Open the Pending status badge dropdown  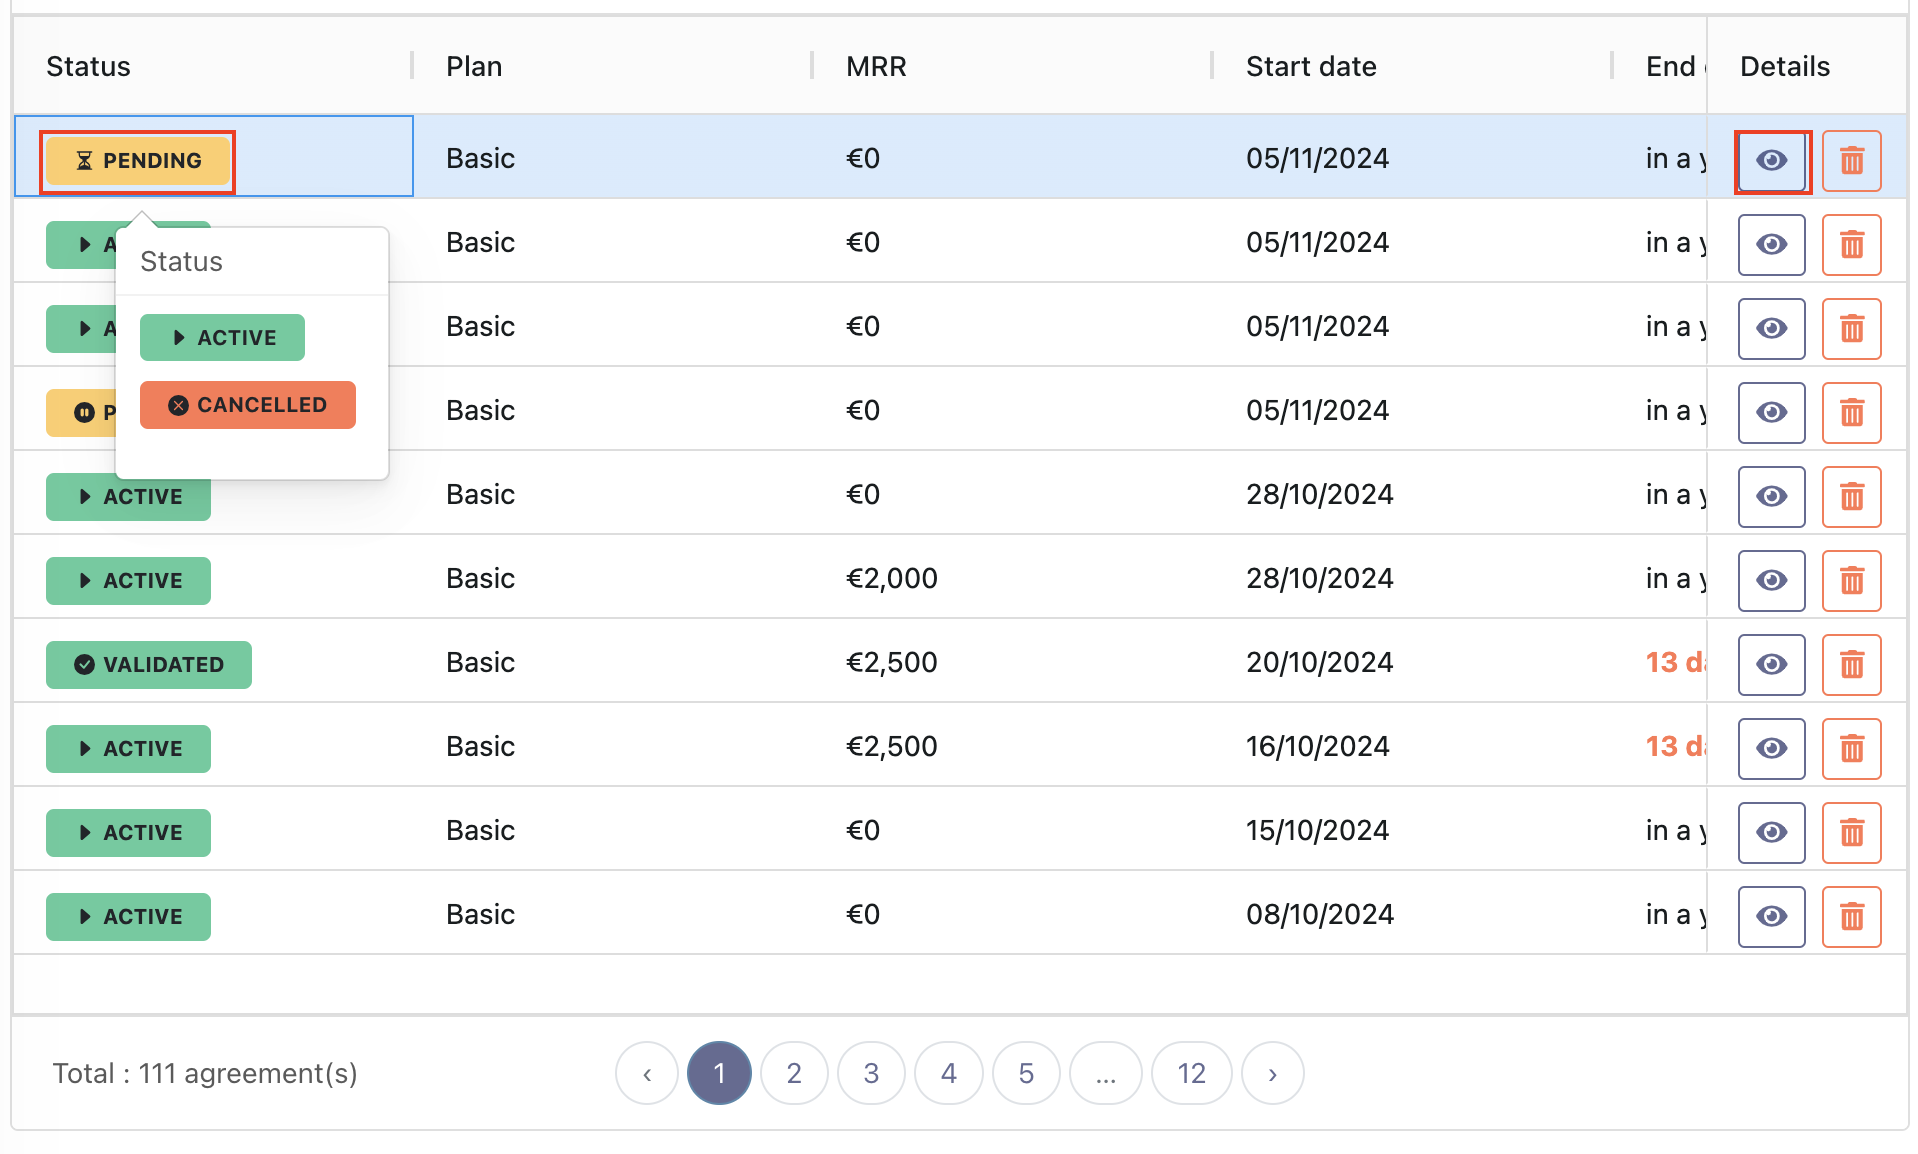click(138, 161)
